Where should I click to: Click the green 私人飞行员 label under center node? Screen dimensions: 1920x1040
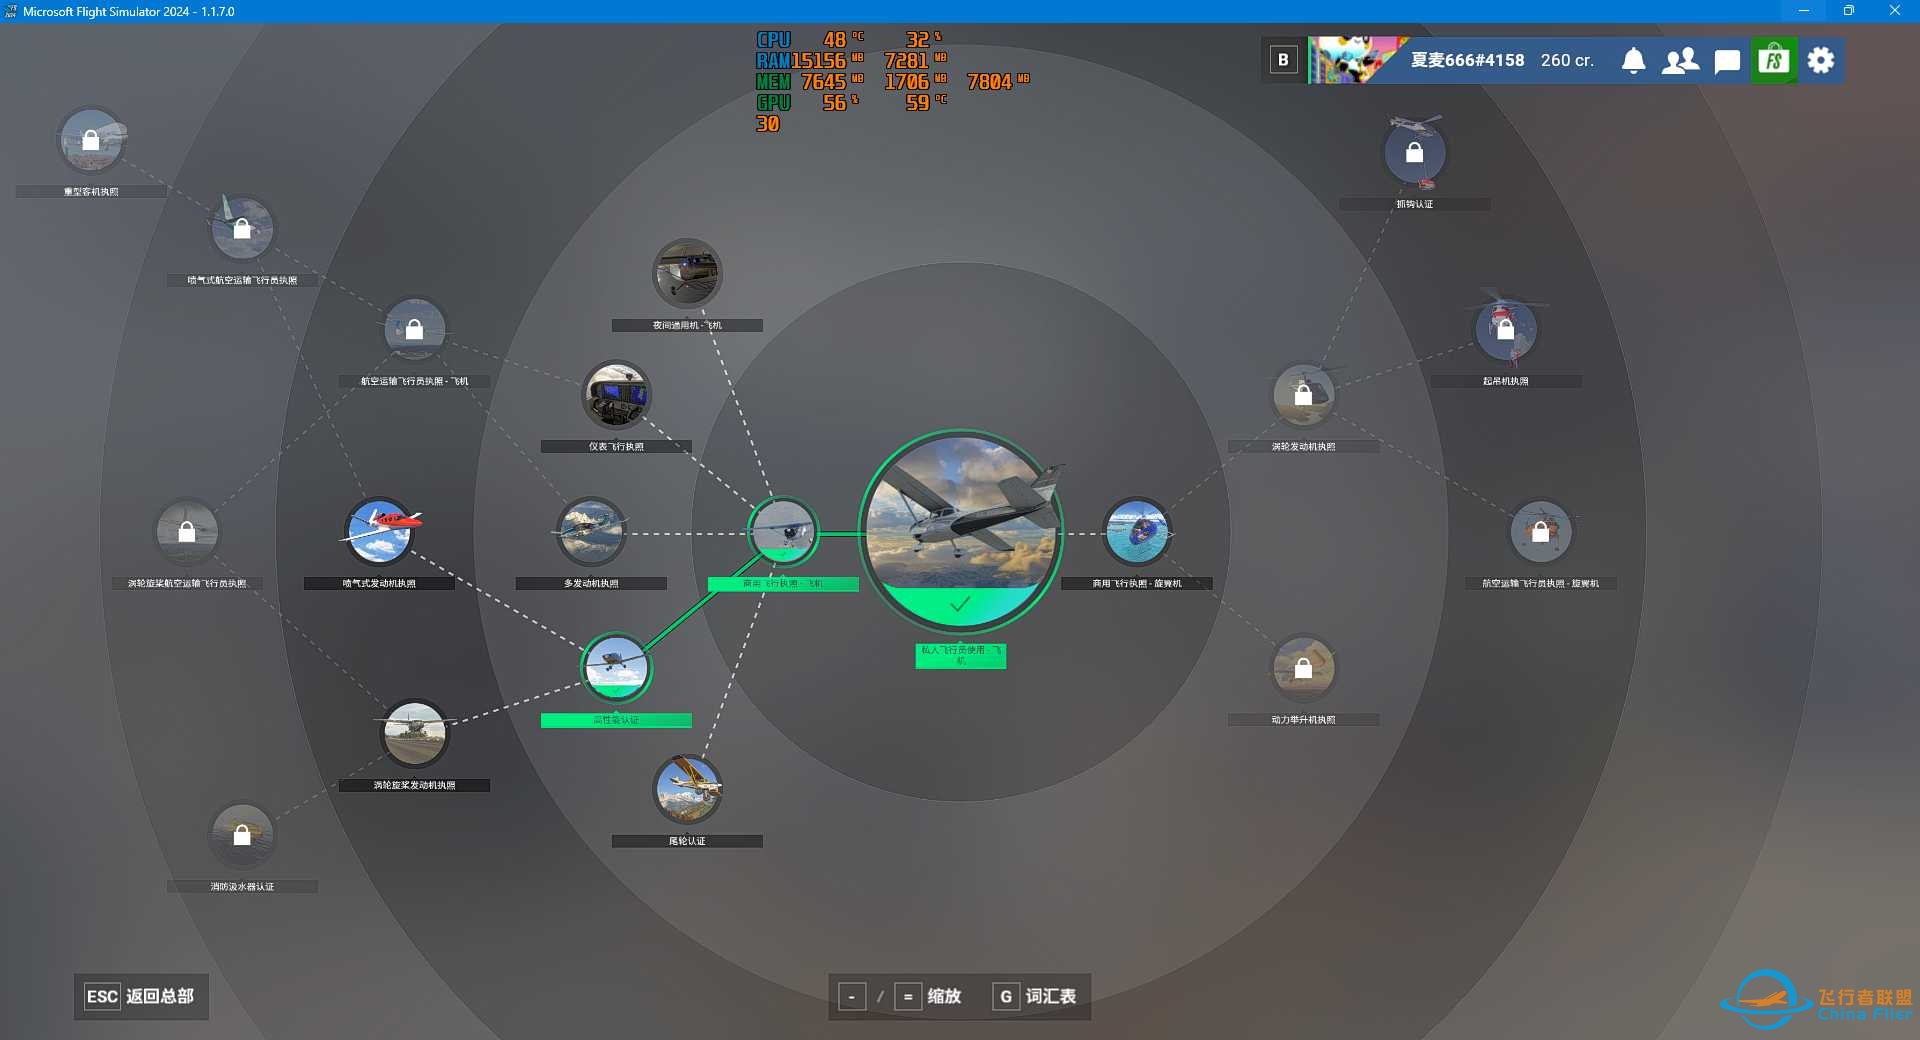click(960, 655)
